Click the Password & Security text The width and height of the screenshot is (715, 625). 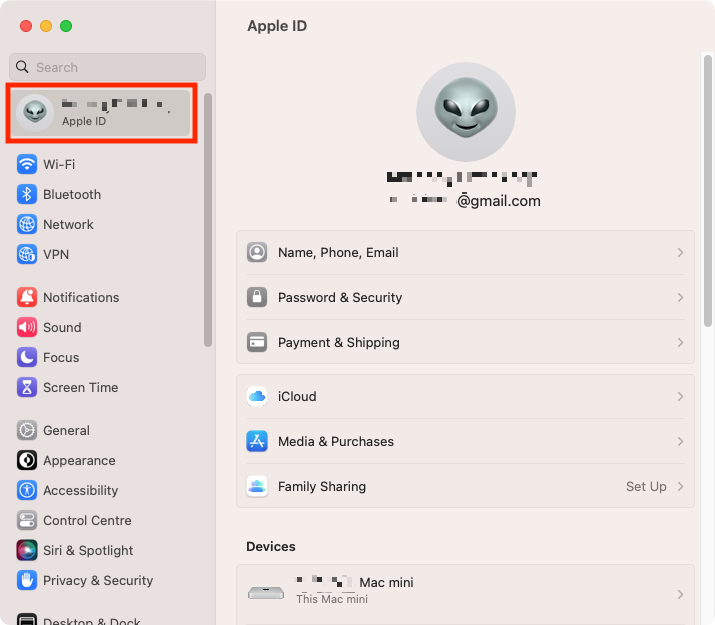(x=340, y=298)
